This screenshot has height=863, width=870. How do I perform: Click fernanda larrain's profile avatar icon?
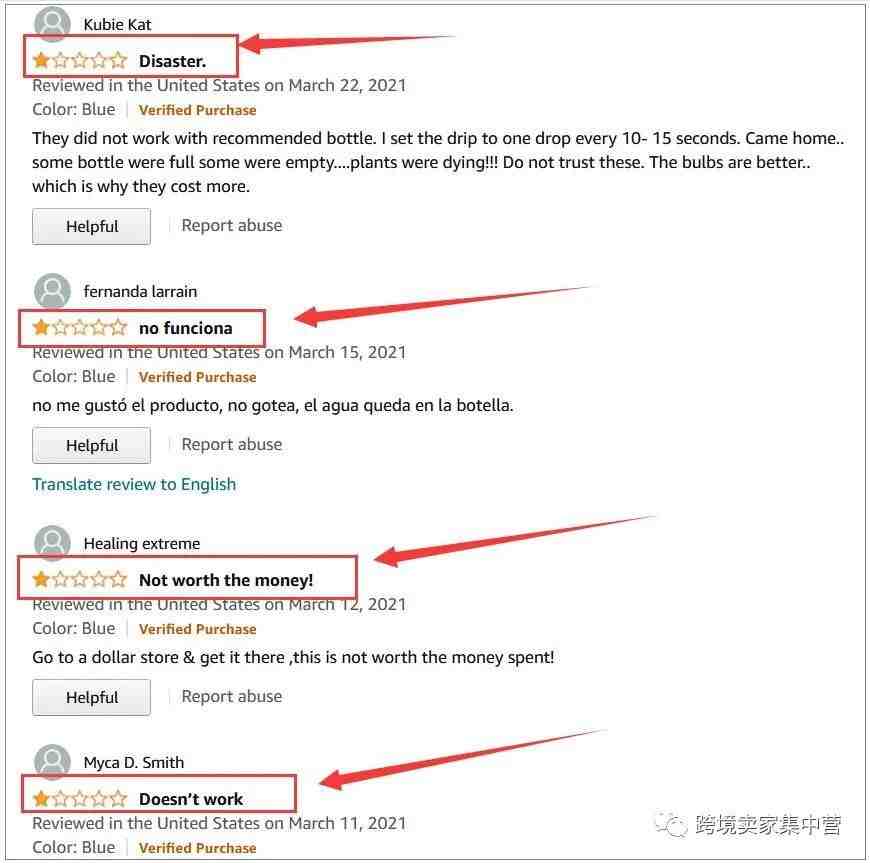52,291
